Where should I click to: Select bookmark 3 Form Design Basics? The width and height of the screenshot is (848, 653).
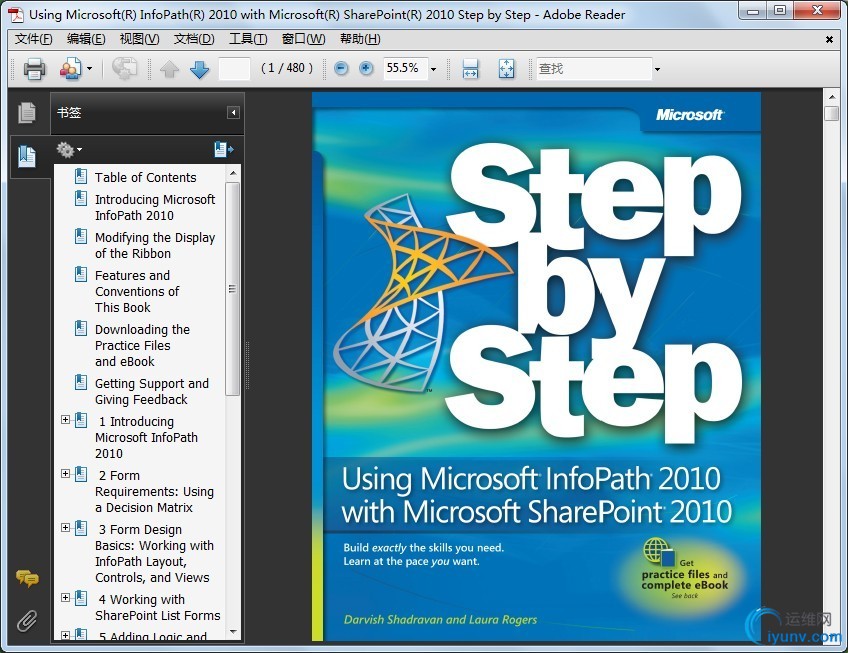(154, 553)
